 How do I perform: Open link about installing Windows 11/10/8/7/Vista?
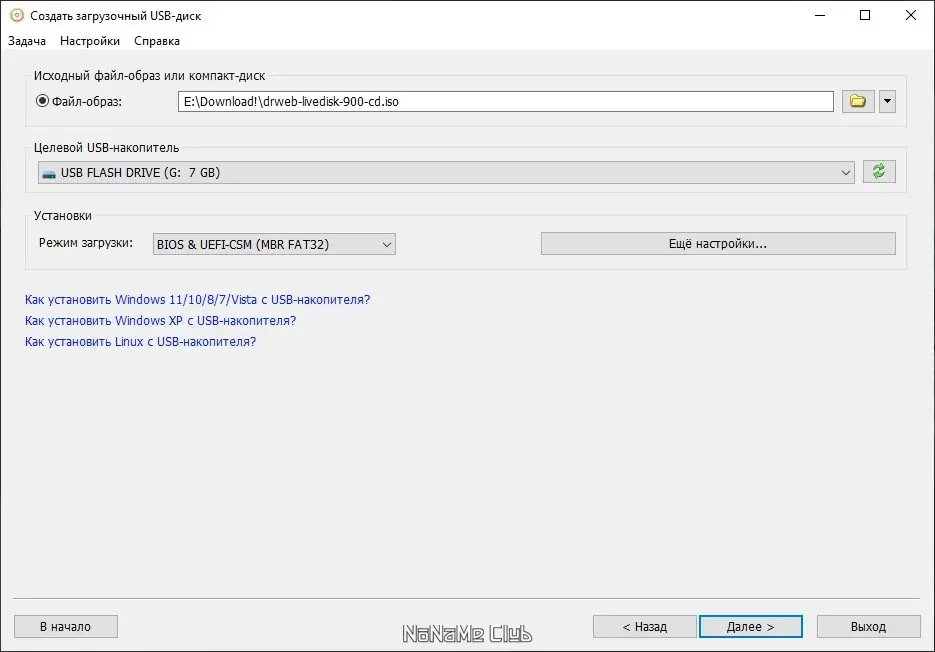click(x=197, y=299)
